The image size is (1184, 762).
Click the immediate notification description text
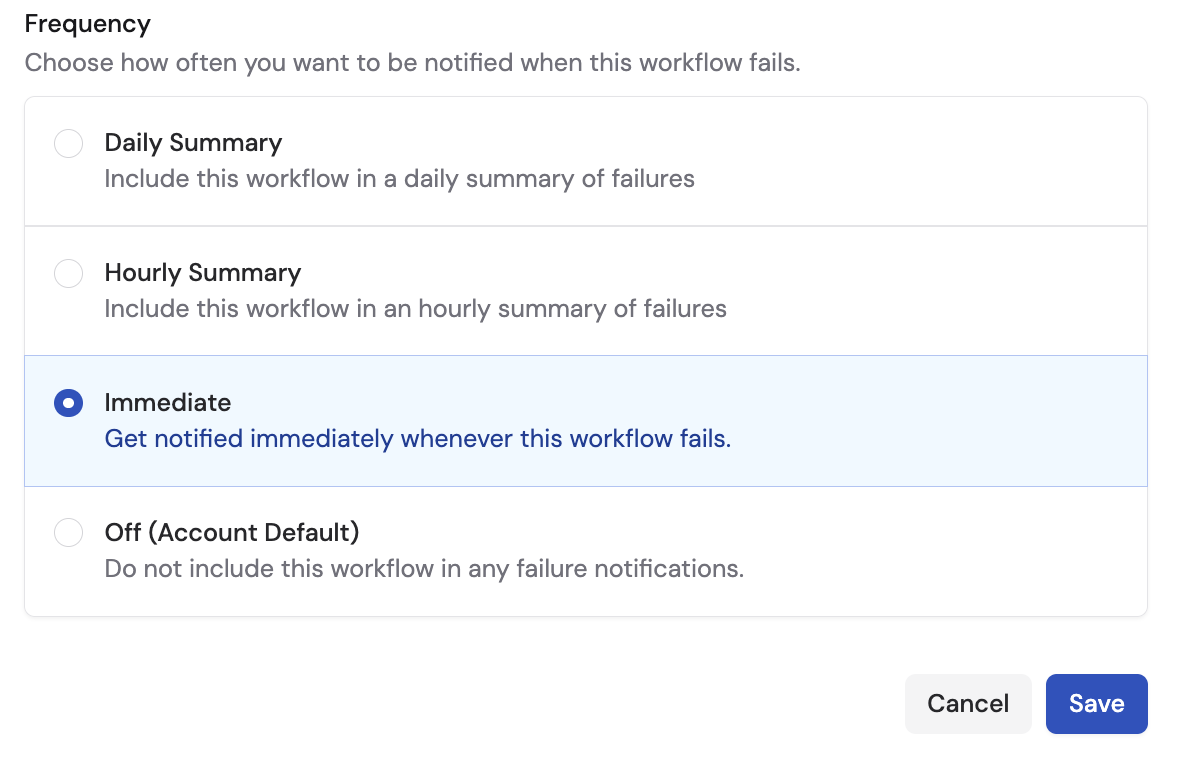tap(418, 439)
